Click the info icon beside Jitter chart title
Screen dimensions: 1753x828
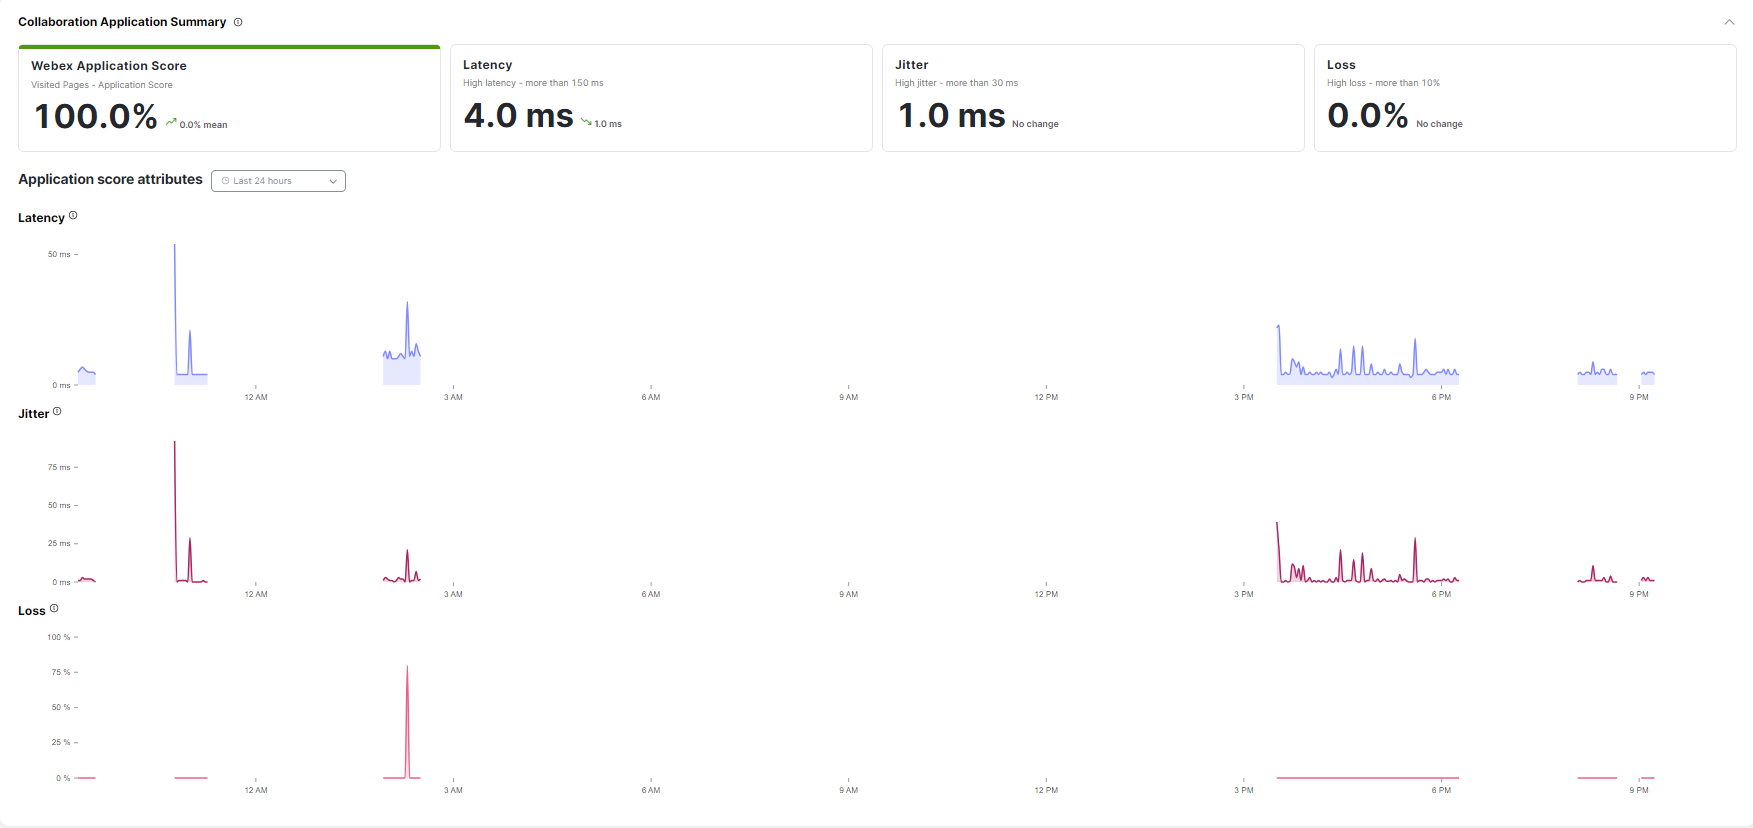[57, 412]
